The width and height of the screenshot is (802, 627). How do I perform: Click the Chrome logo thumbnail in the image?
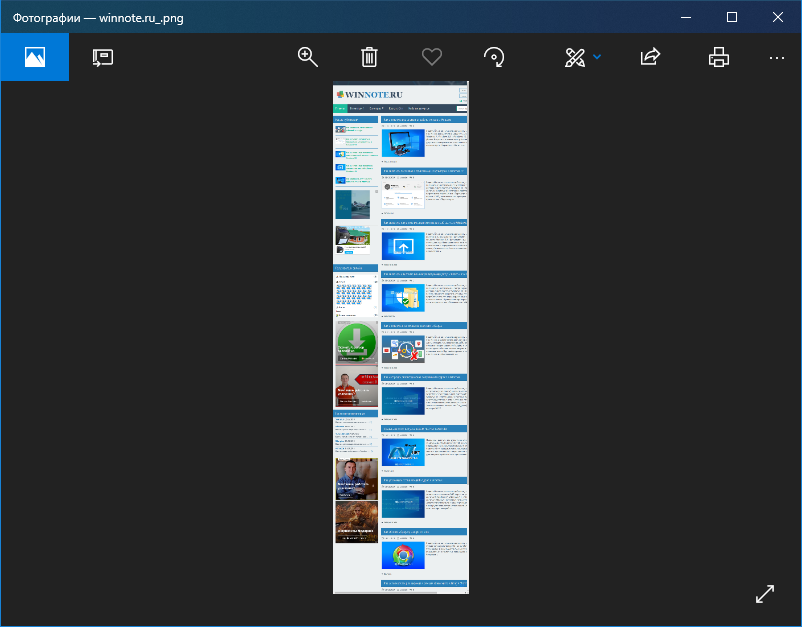click(403, 556)
